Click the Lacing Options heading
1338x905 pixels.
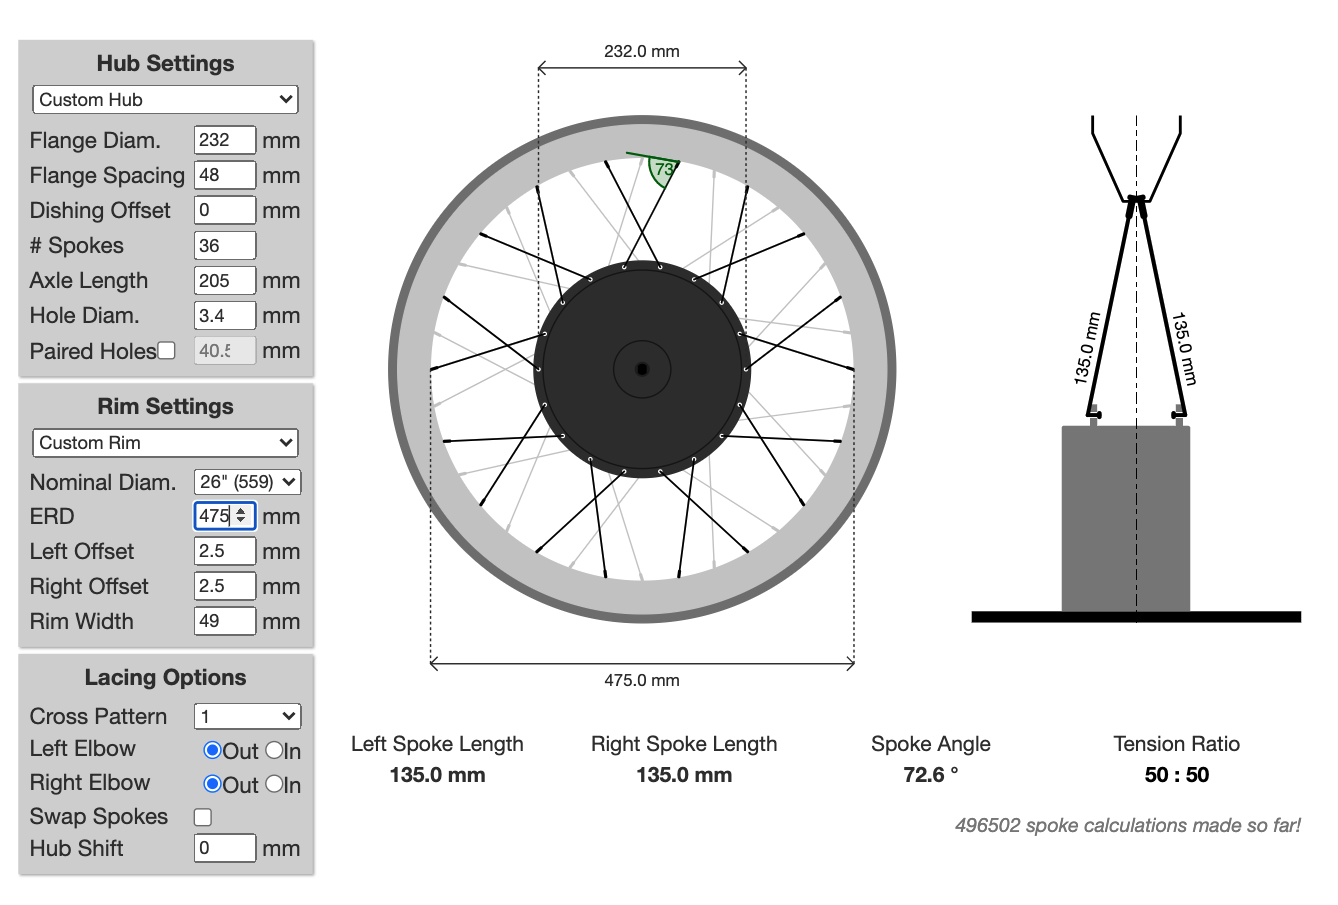pos(165,677)
